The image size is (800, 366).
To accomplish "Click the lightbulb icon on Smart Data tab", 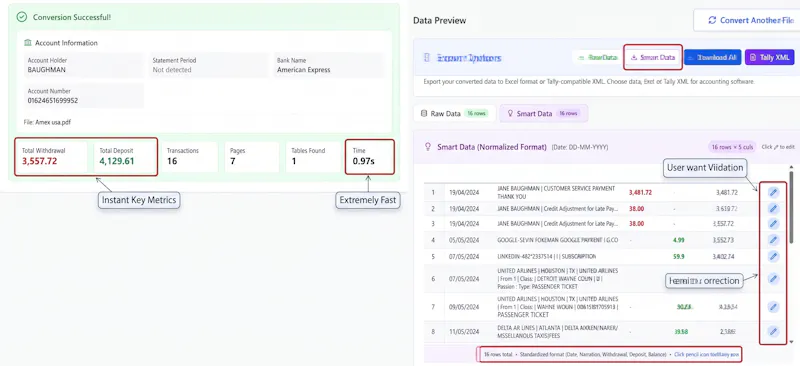I will pos(509,114).
